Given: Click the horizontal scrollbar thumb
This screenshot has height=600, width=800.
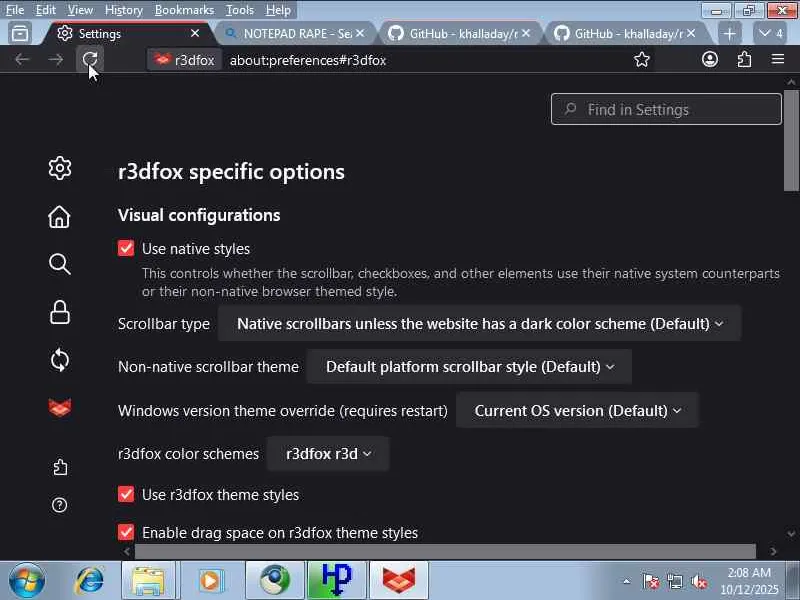Looking at the screenshot, I should coord(445,551).
